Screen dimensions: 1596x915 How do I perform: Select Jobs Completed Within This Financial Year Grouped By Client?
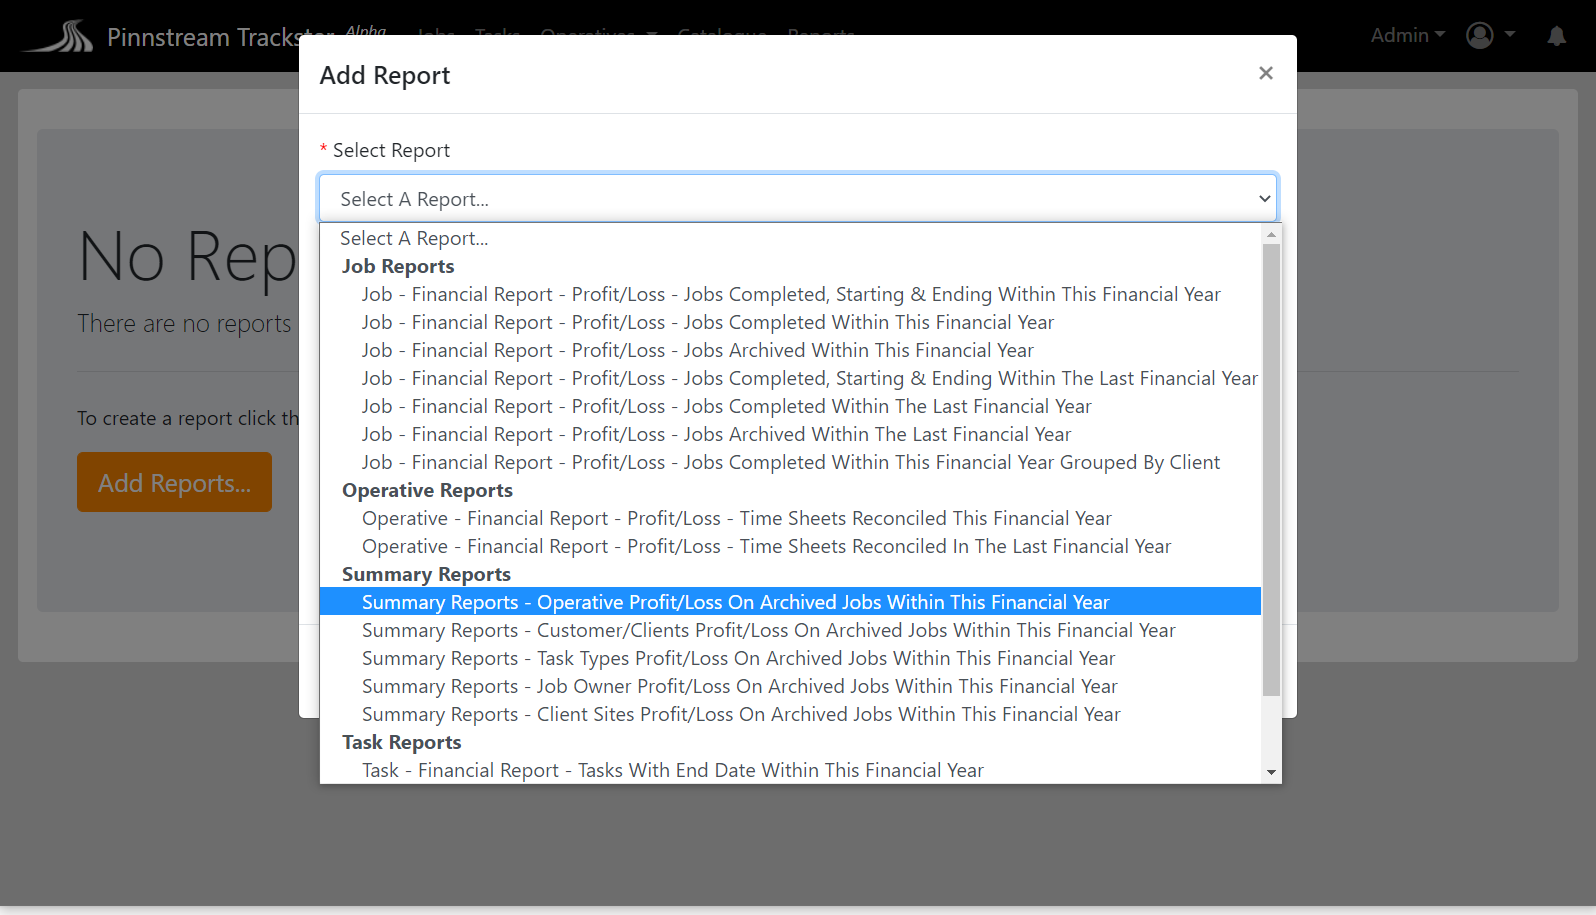click(790, 462)
